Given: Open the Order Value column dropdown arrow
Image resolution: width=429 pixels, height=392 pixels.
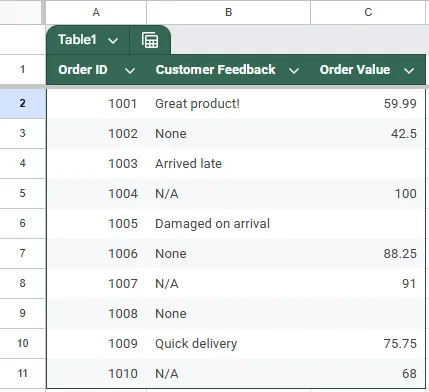Looking at the screenshot, I should [409, 71].
